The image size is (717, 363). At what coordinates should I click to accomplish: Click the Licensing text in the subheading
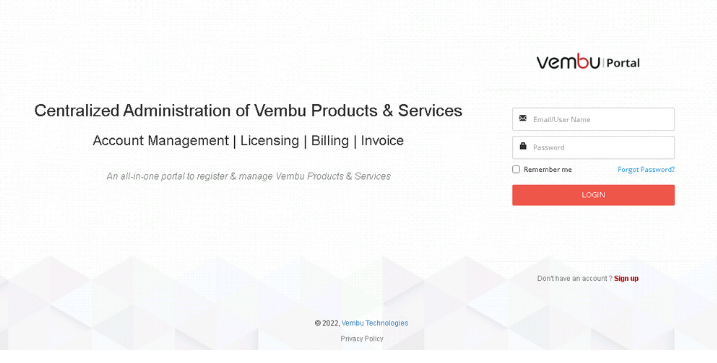tap(270, 140)
